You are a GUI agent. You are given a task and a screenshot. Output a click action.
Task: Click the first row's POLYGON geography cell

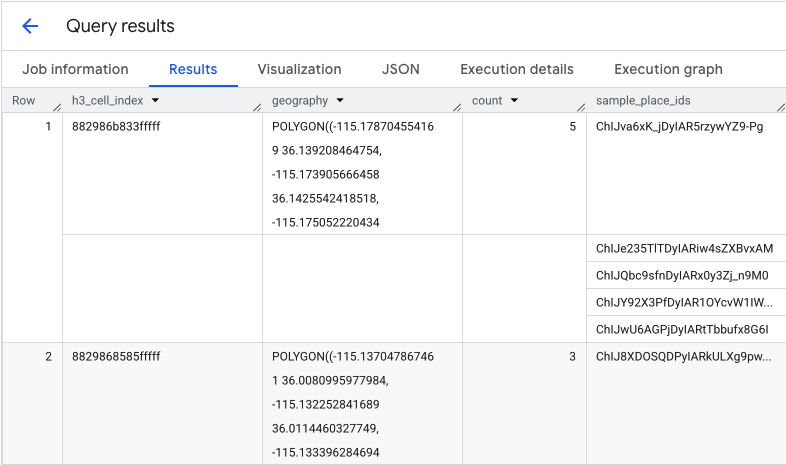(353, 174)
